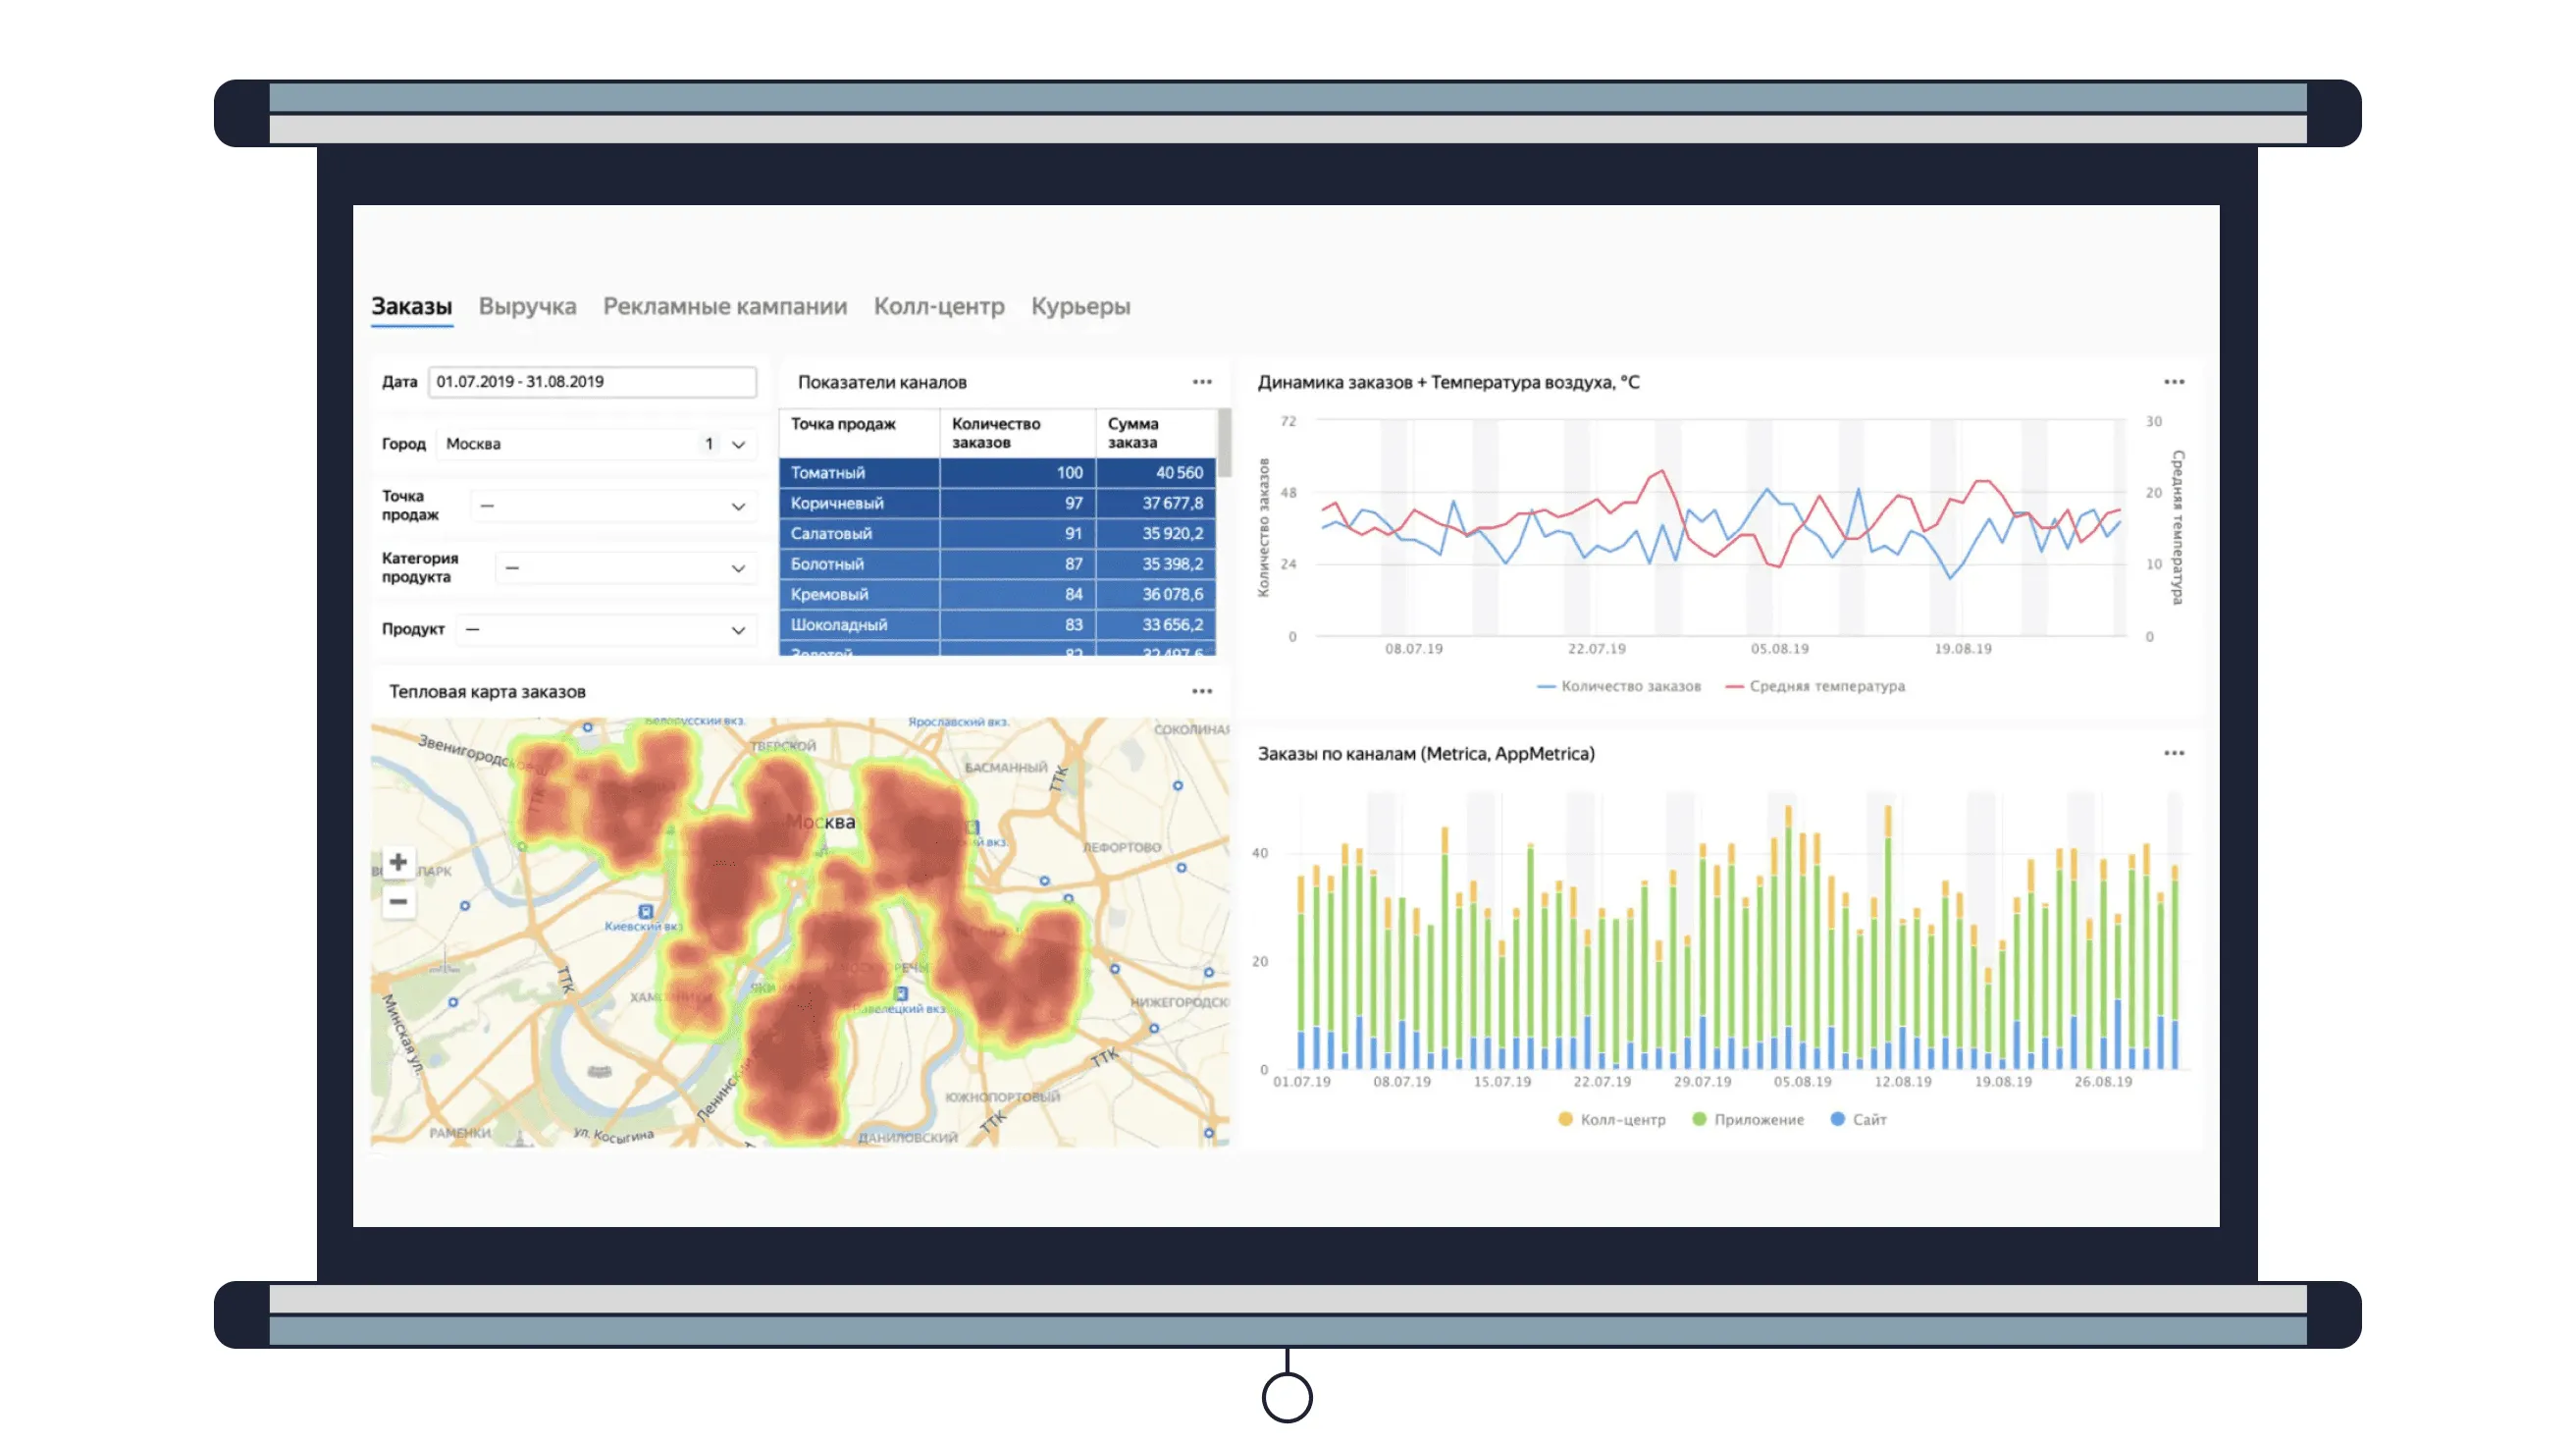Sort by Точка продаж column header
This screenshot has height=1443, width=2576.
[859, 433]
